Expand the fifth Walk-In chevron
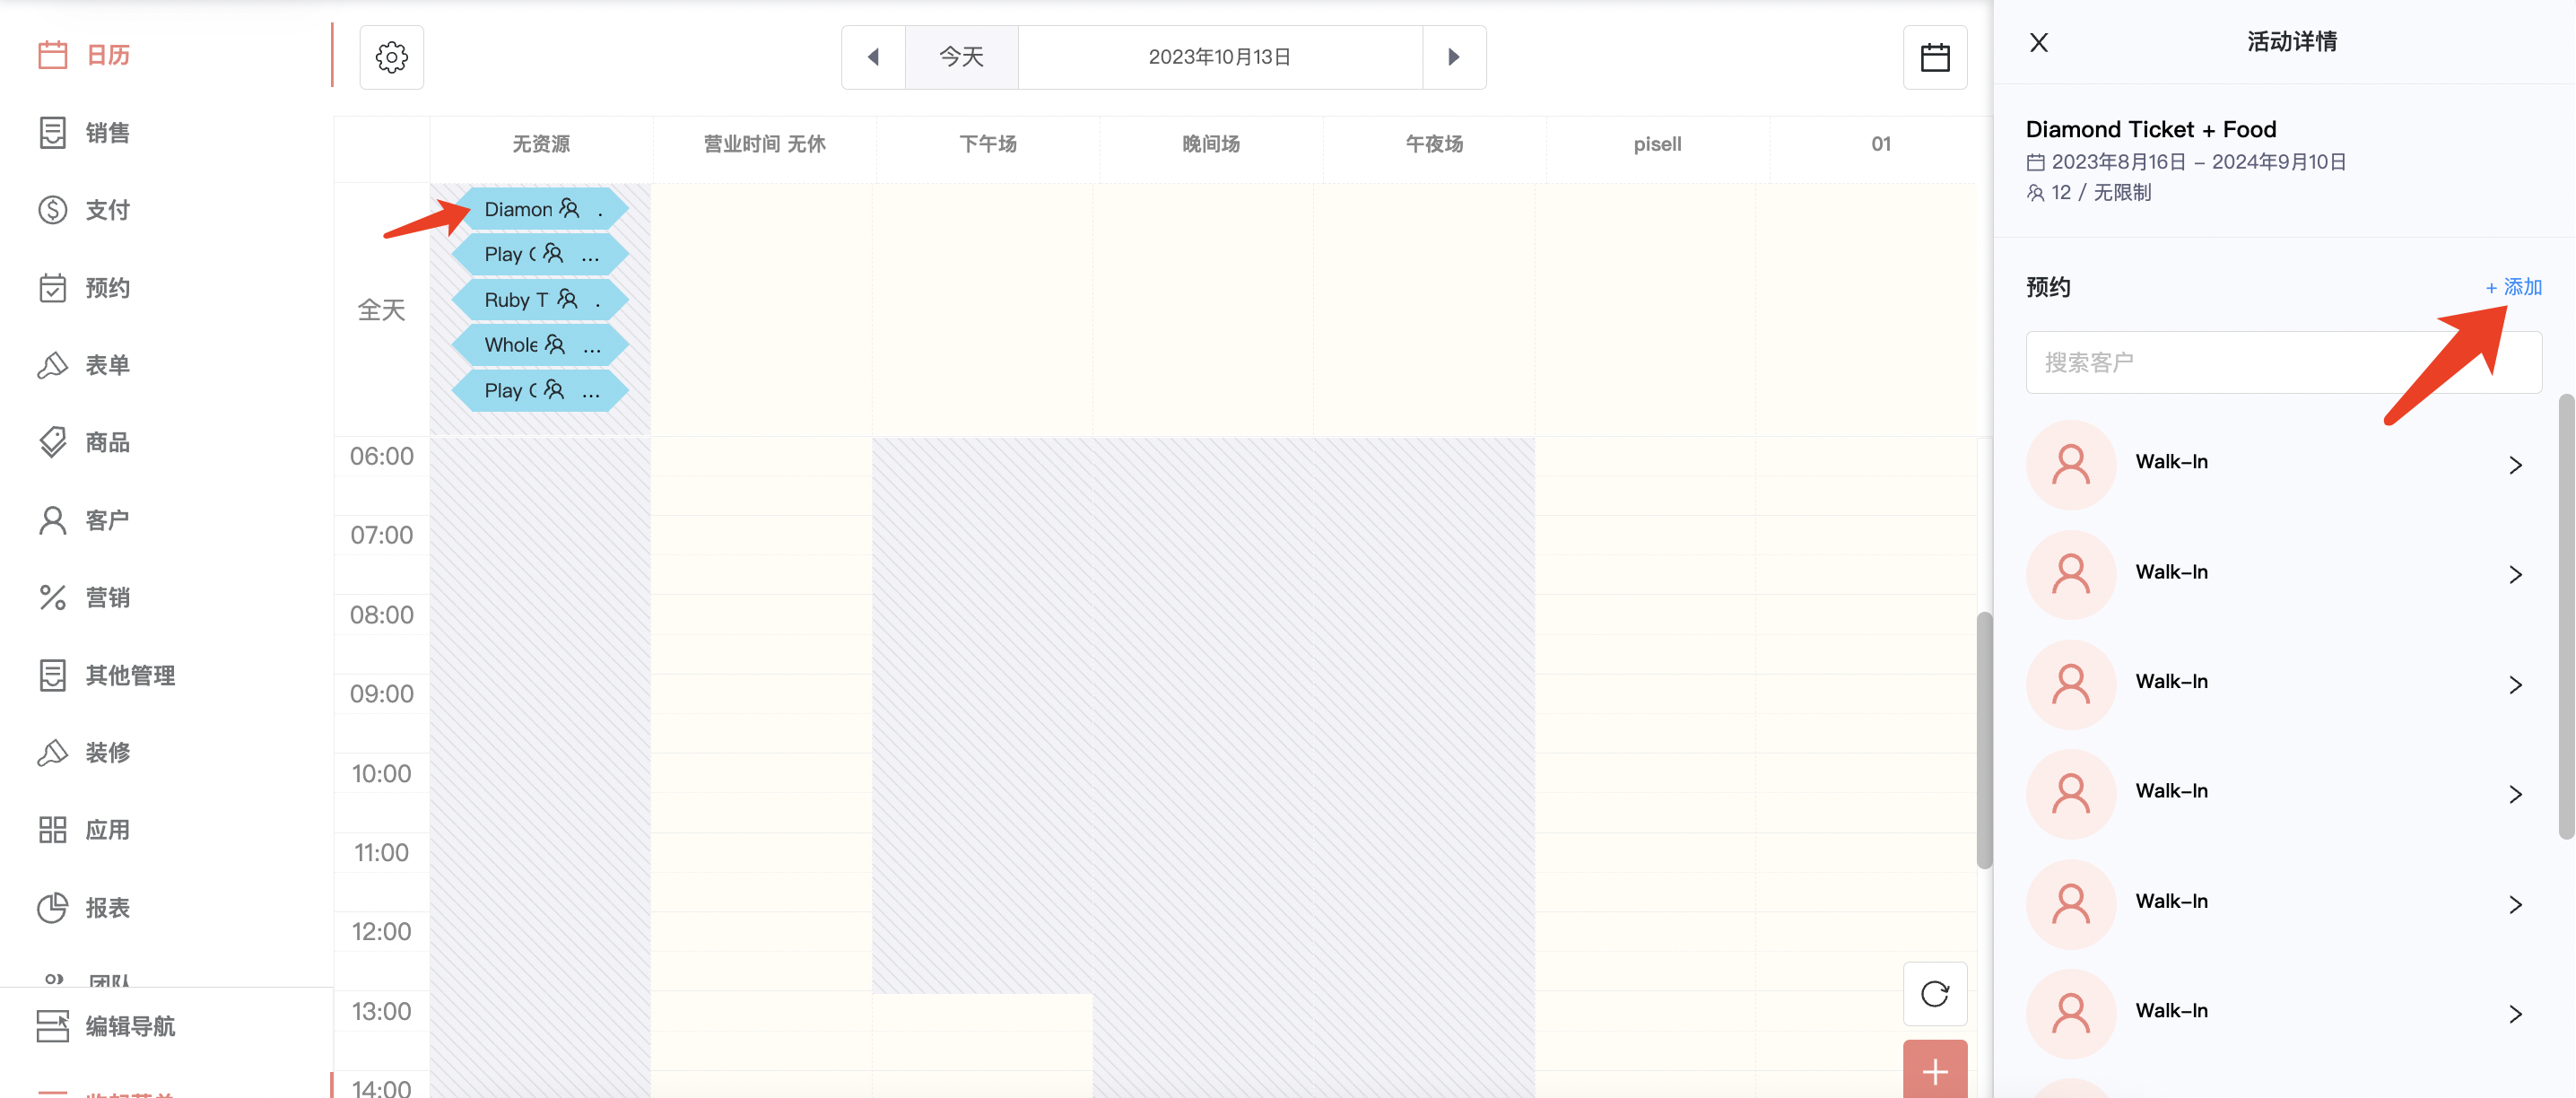Image resolution: width=2576 pixels, height=1098 pixels. 2516,904
